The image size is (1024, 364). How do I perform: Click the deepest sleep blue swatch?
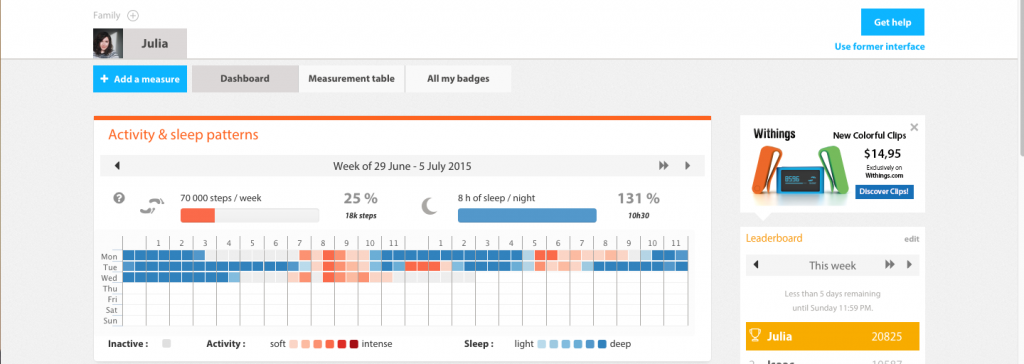click(x=602, y=344)
